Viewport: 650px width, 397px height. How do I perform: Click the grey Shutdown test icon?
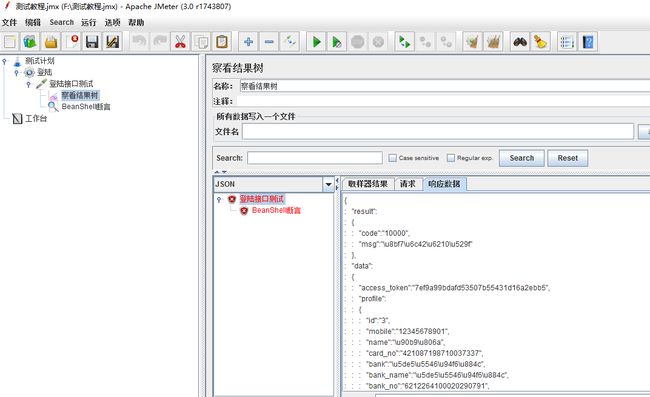point(378,42)
